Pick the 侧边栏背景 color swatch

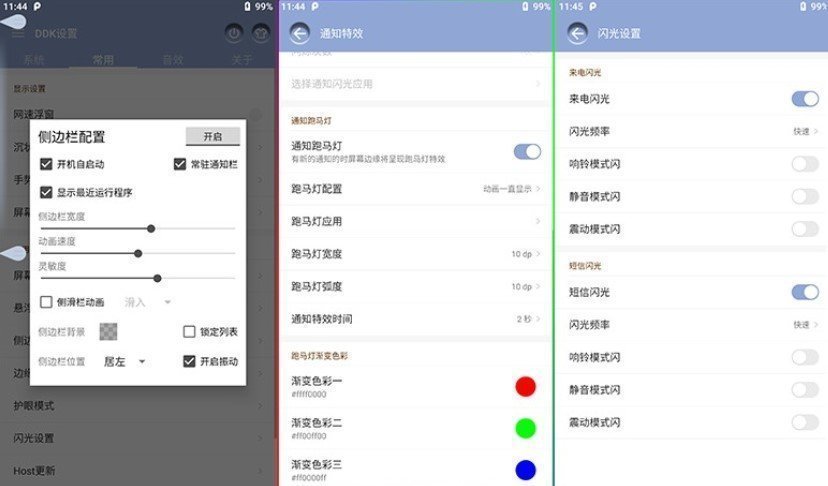[x=108, y=332]
